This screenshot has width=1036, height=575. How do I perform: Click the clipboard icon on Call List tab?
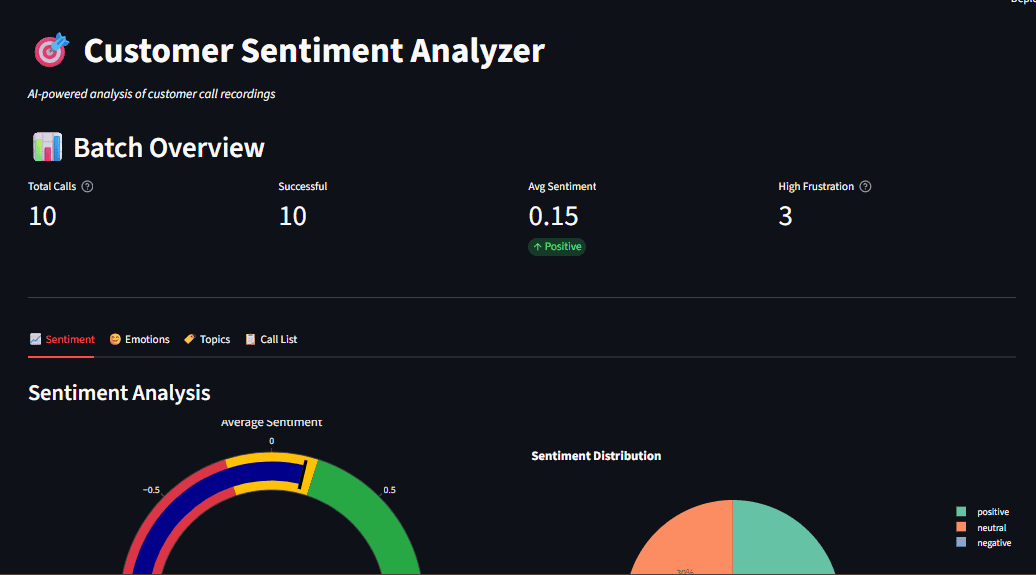(251, 340)
